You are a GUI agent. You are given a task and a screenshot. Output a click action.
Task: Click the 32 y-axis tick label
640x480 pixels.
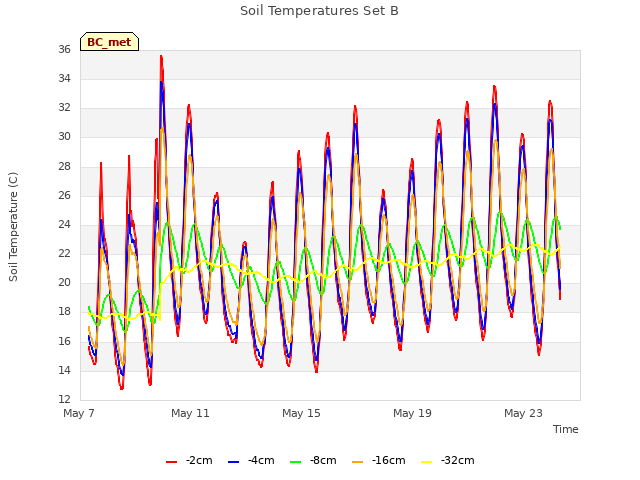(x=64, y=107)
